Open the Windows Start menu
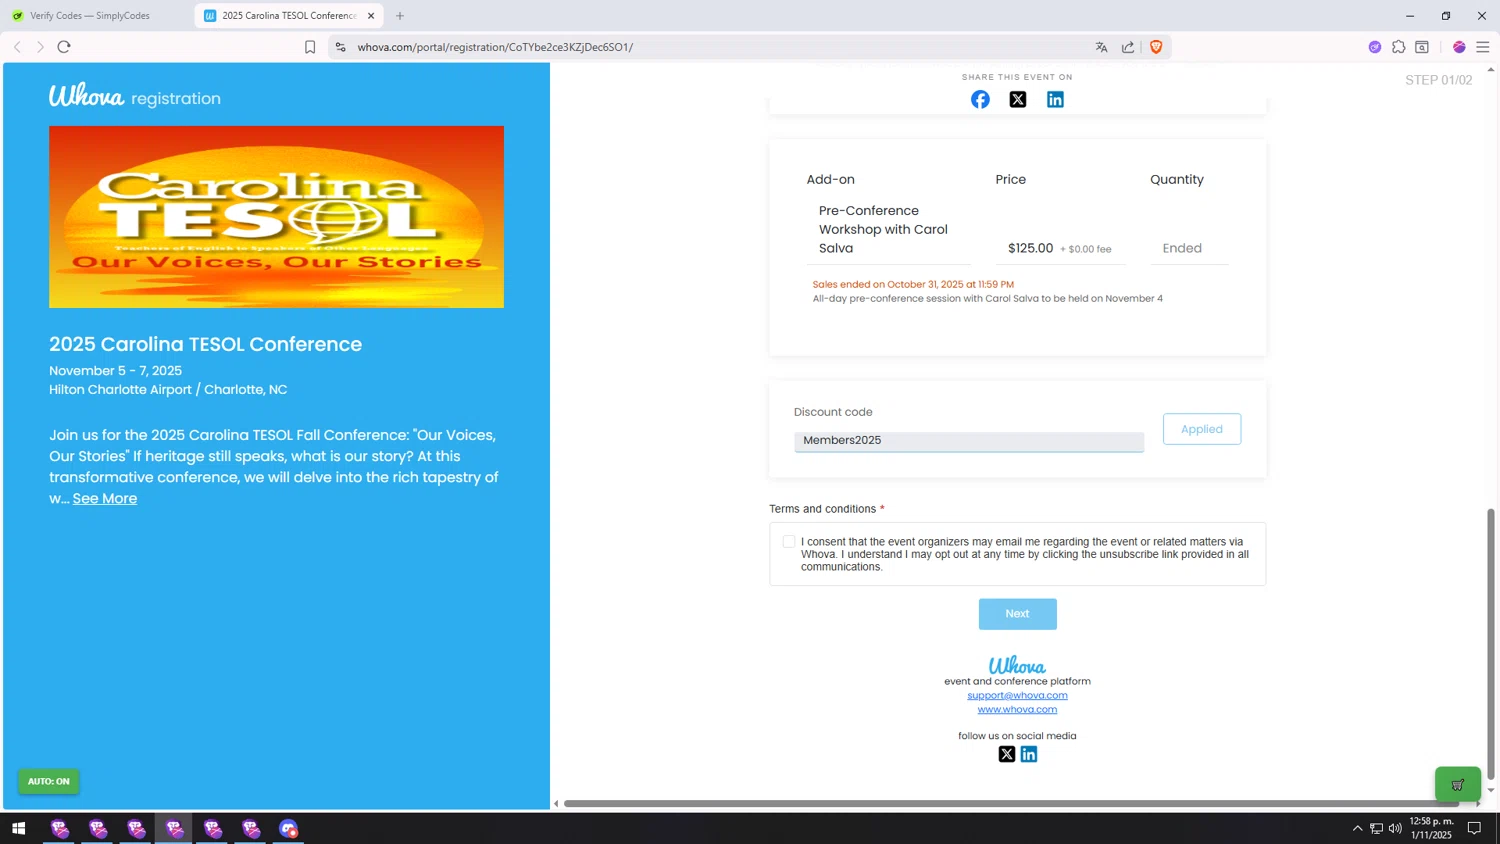 point(18,828)
